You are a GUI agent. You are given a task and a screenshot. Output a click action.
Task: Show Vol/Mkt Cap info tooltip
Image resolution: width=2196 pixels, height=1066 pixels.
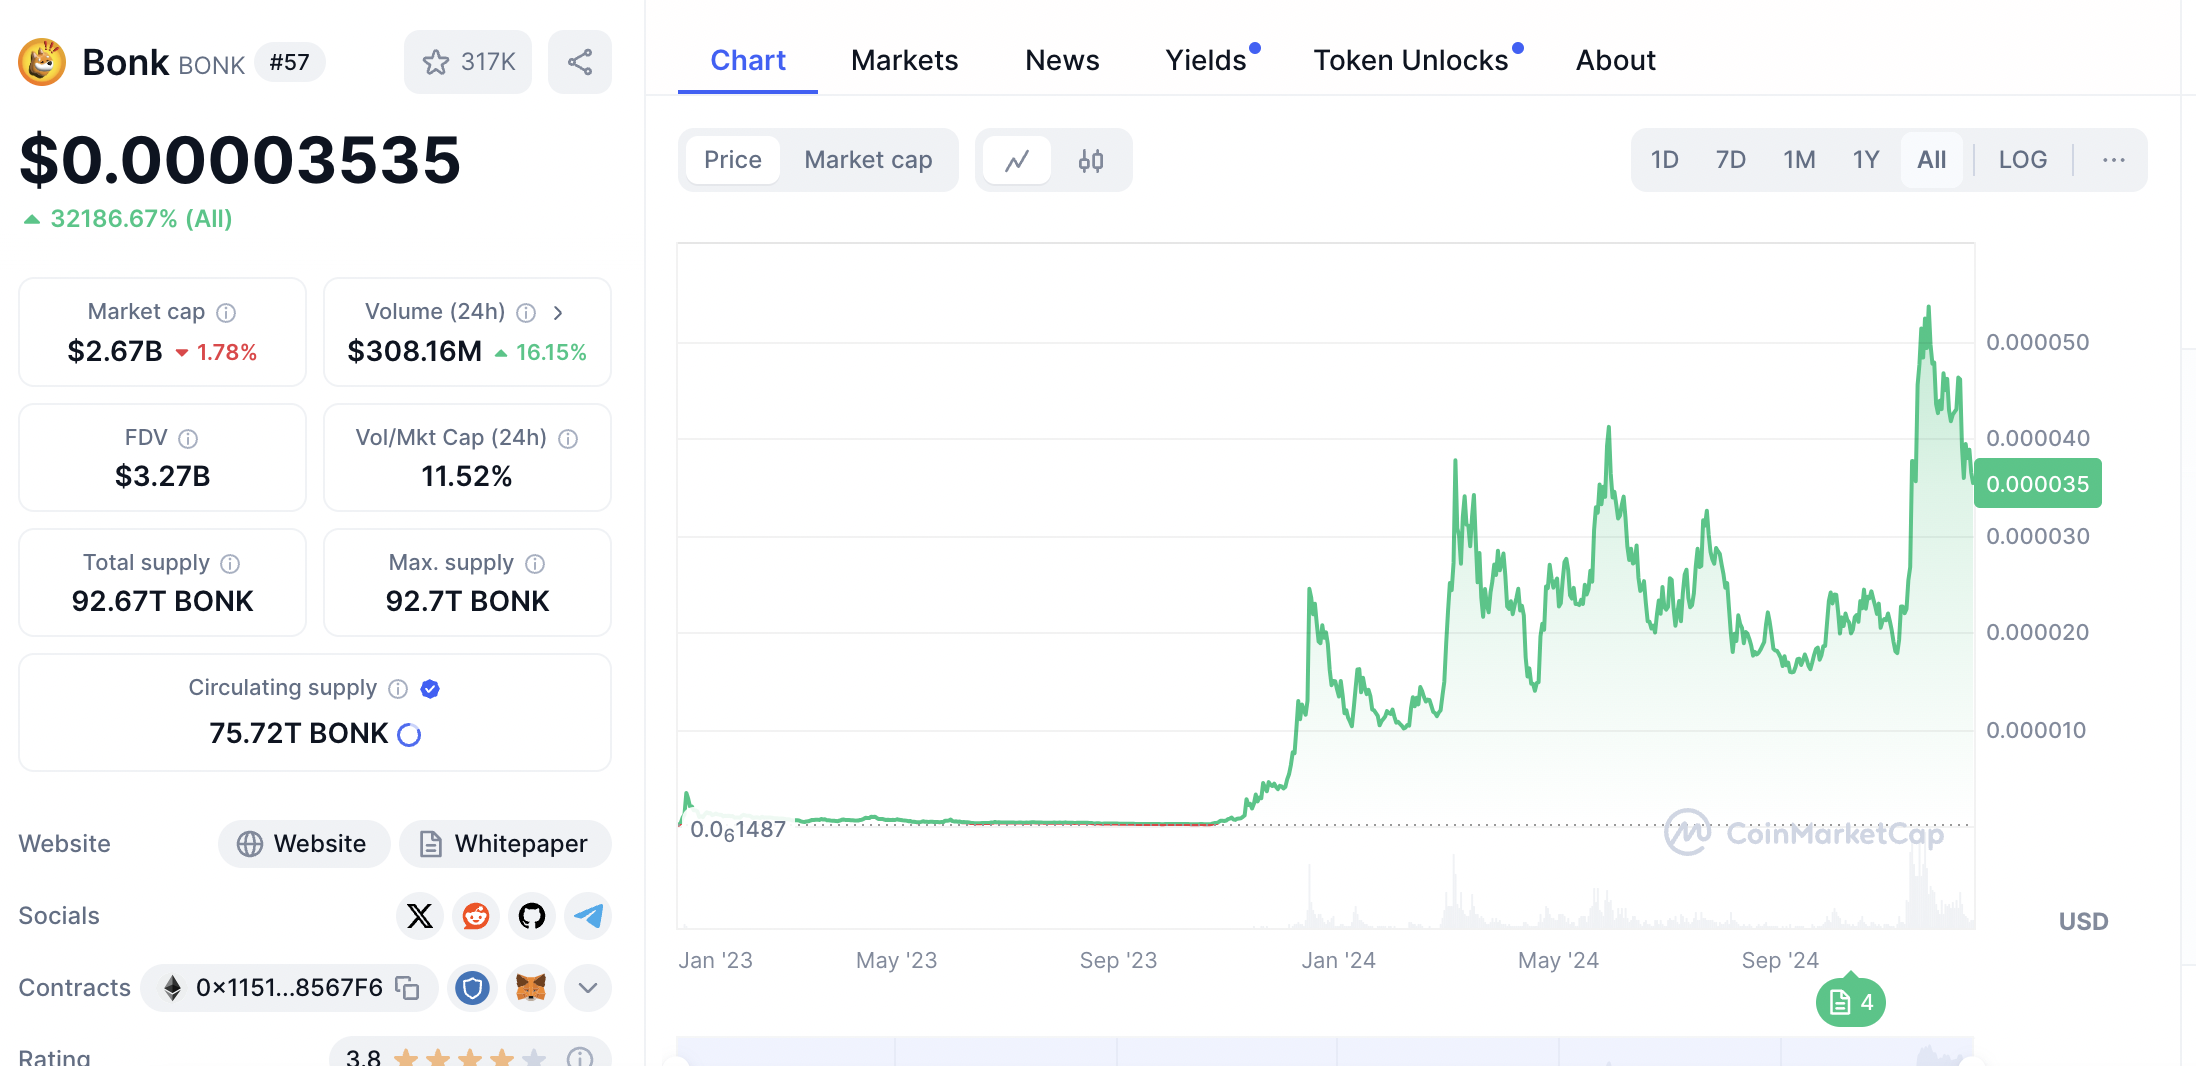pyautogui.click(x=568, y=439)
